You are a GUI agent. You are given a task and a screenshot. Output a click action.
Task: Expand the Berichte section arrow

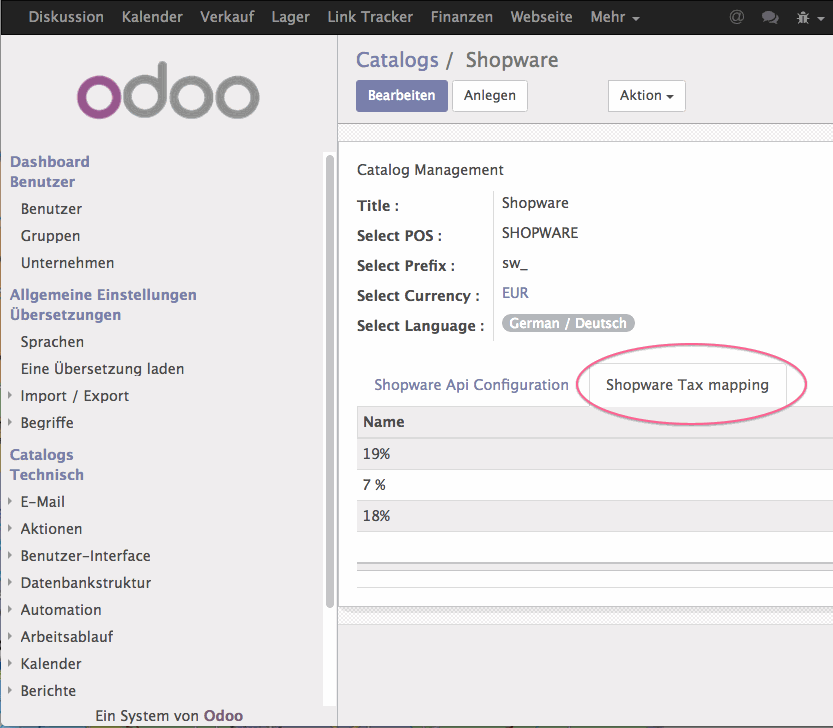coord(10,691)
